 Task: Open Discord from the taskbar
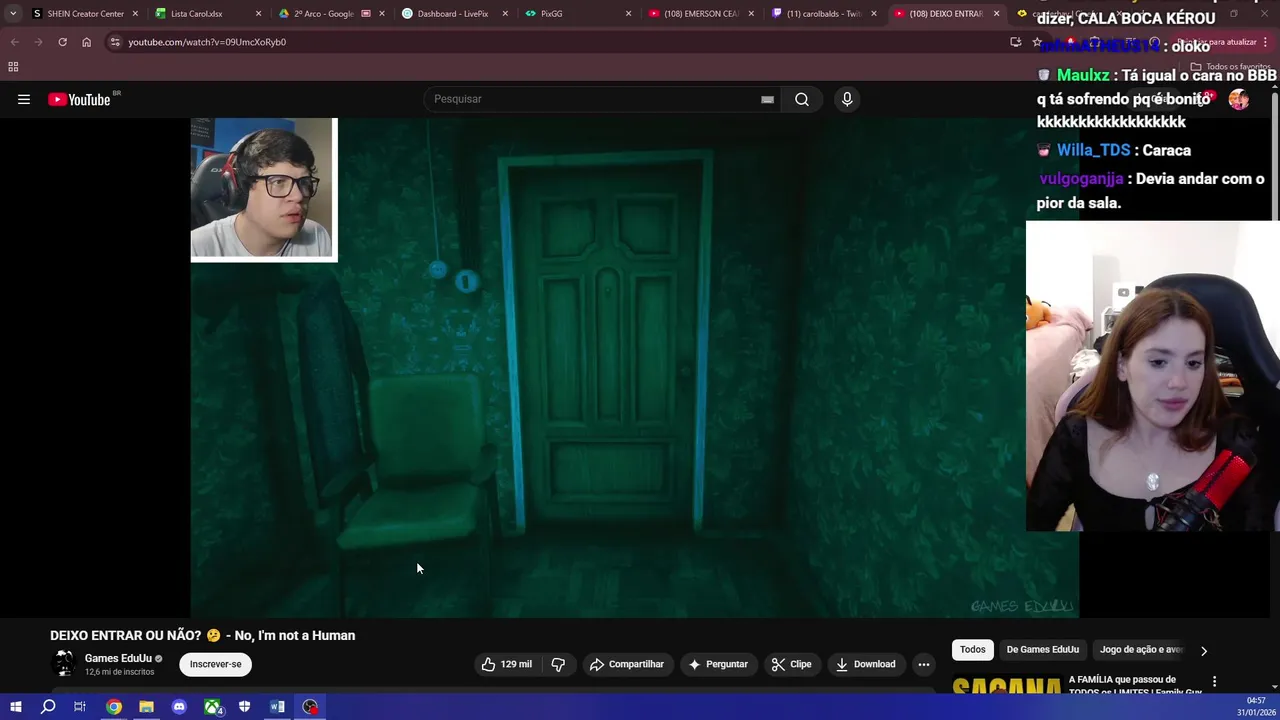[179, 707]
